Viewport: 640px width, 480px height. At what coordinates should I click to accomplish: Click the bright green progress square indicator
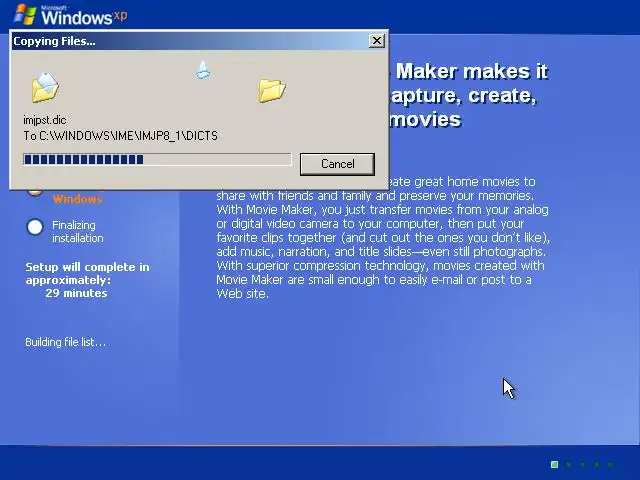click(x=554, y=464)
